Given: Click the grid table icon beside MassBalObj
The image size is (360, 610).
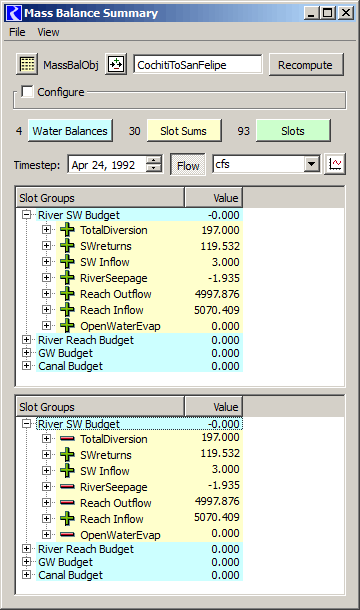Looking at the screenshot, I should 27,65.
